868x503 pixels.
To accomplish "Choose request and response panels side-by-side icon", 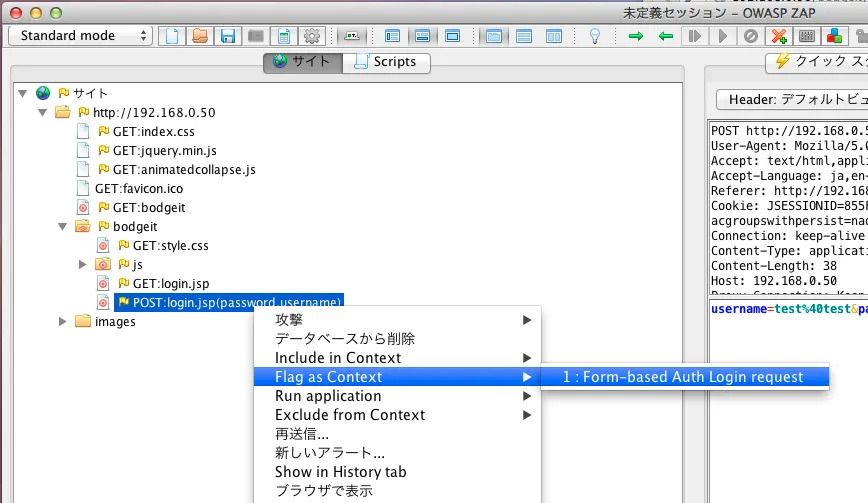I will coord(554,36).
